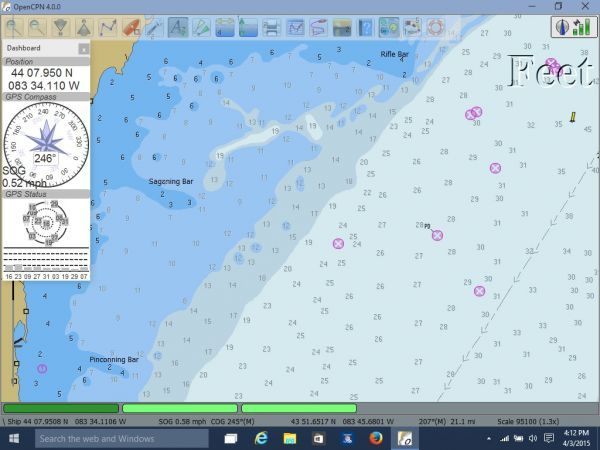Click the Zoom In magnifier tool
The width and height of the screenshot is (600, 450).
(x=14, y=27)
